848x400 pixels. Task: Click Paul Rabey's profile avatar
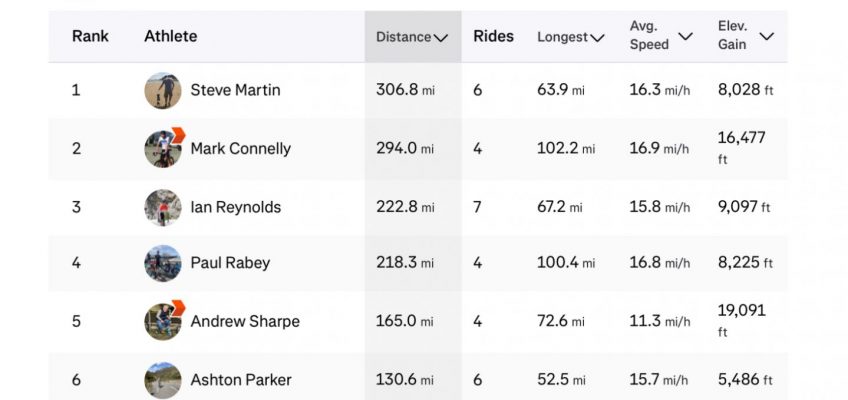tap(162, 264)
